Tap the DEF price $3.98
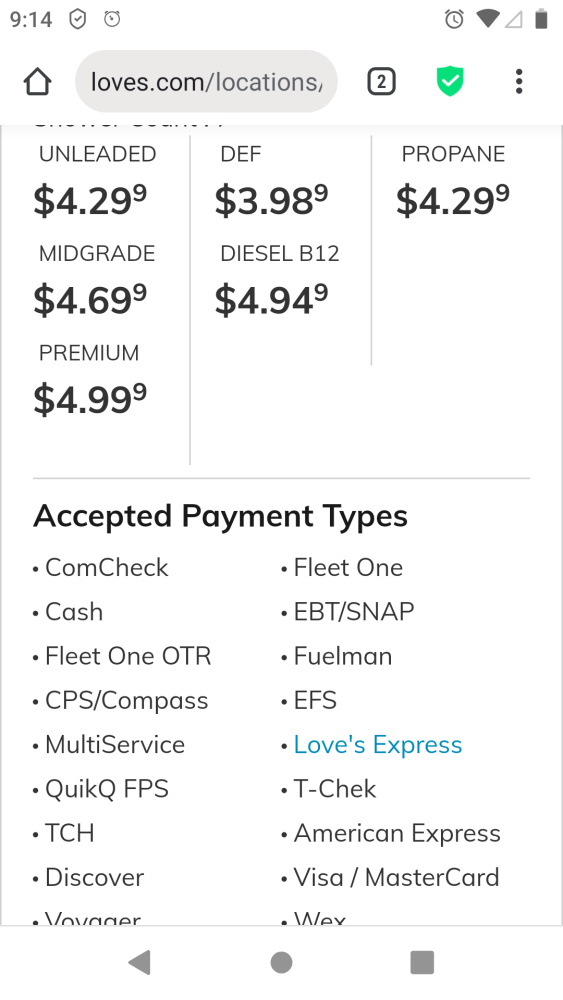 [x=272, y=200]
